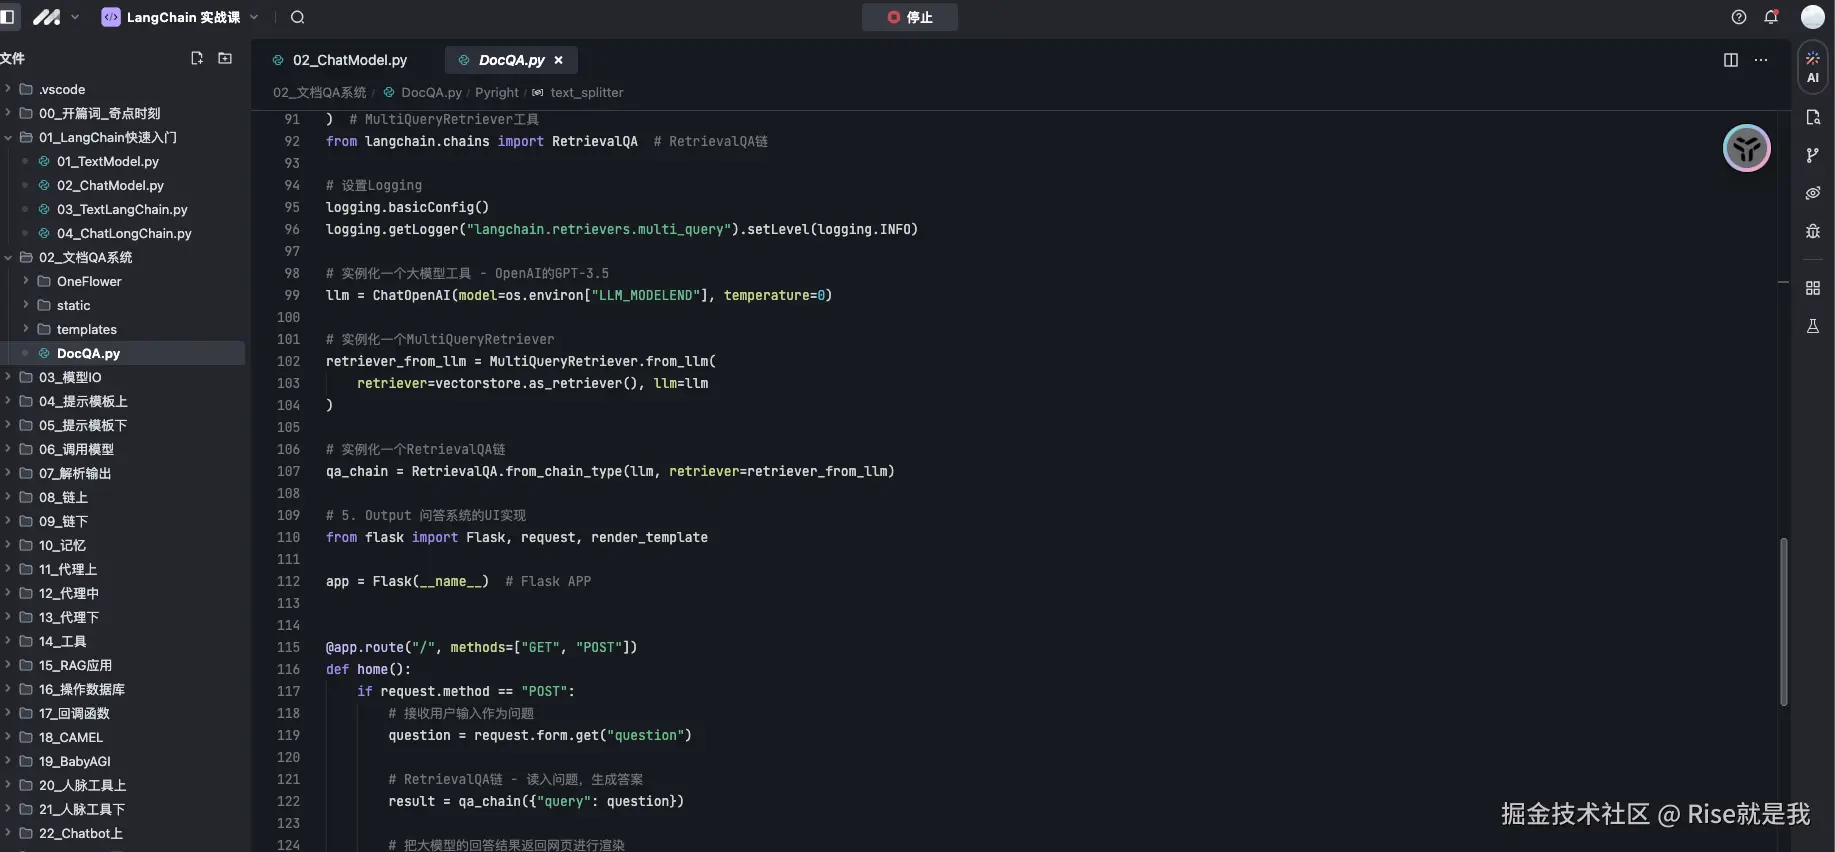The width and height of the screenshot is (1835, 852).
Task: Toggle the left sidebar panel
Action: point(8,17)
